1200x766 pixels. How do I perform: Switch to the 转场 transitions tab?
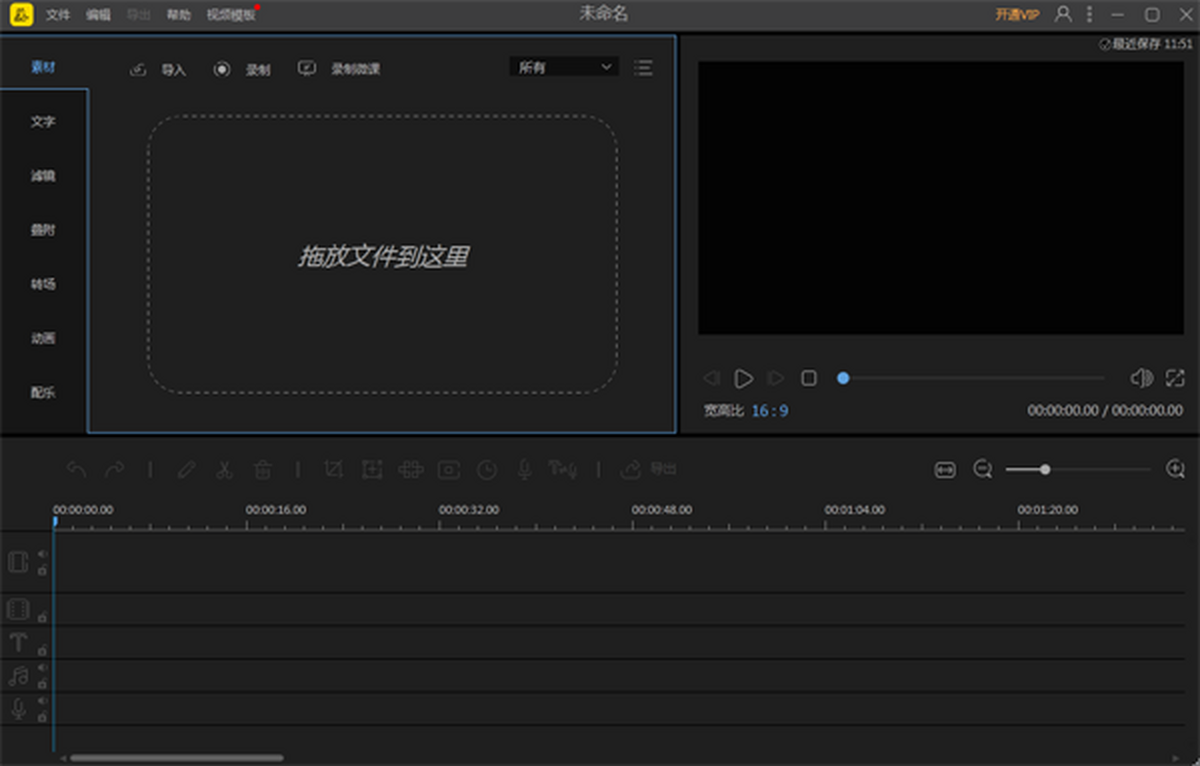click(x=41, y=284)
